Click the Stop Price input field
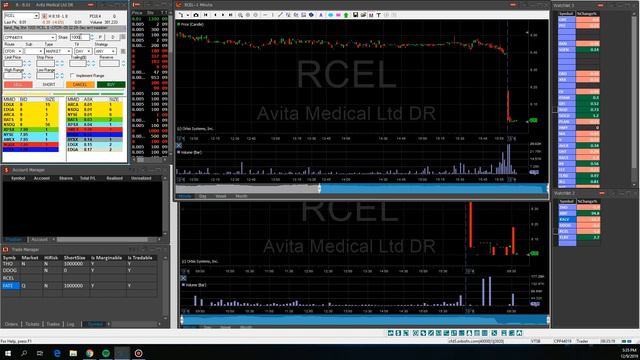 point(45,63)
